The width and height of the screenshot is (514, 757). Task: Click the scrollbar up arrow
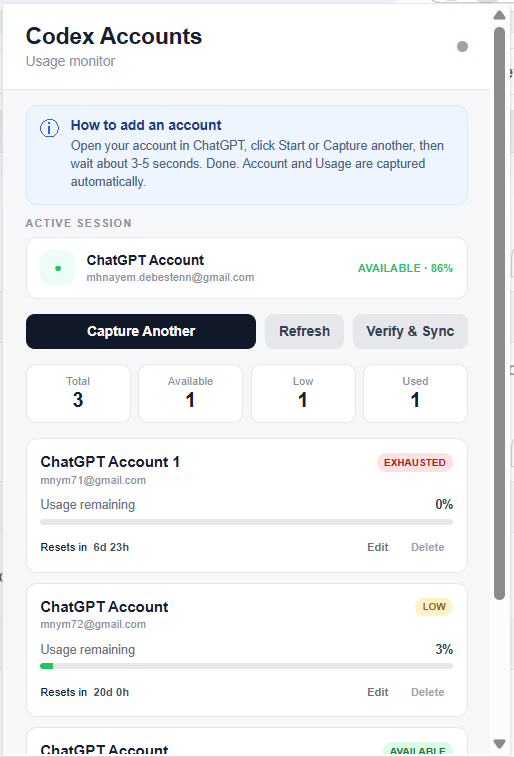pyautogui.click(x=500, y=15)
